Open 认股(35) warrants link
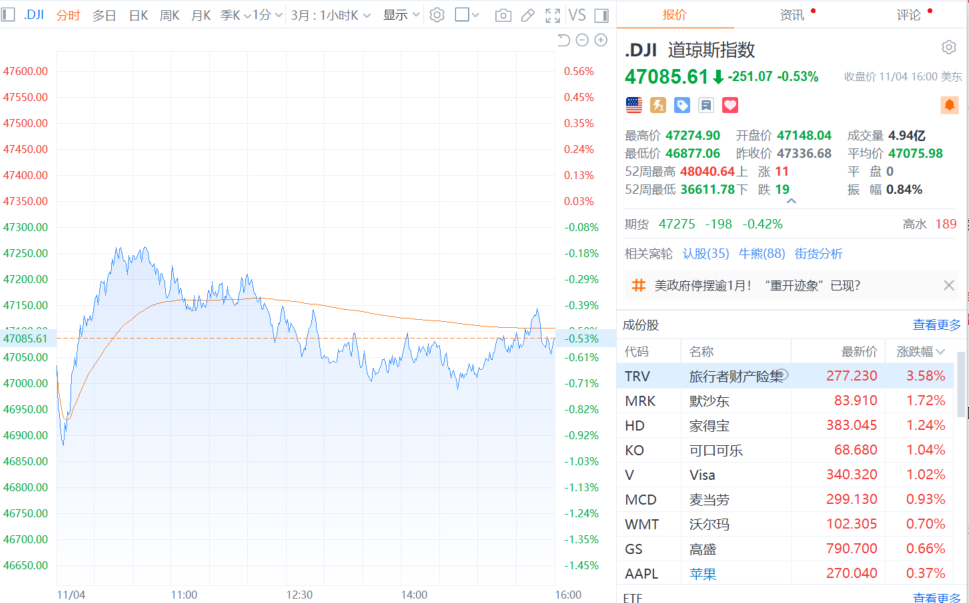The height and width of the screenshot is (603, 969). coord(706,253)
